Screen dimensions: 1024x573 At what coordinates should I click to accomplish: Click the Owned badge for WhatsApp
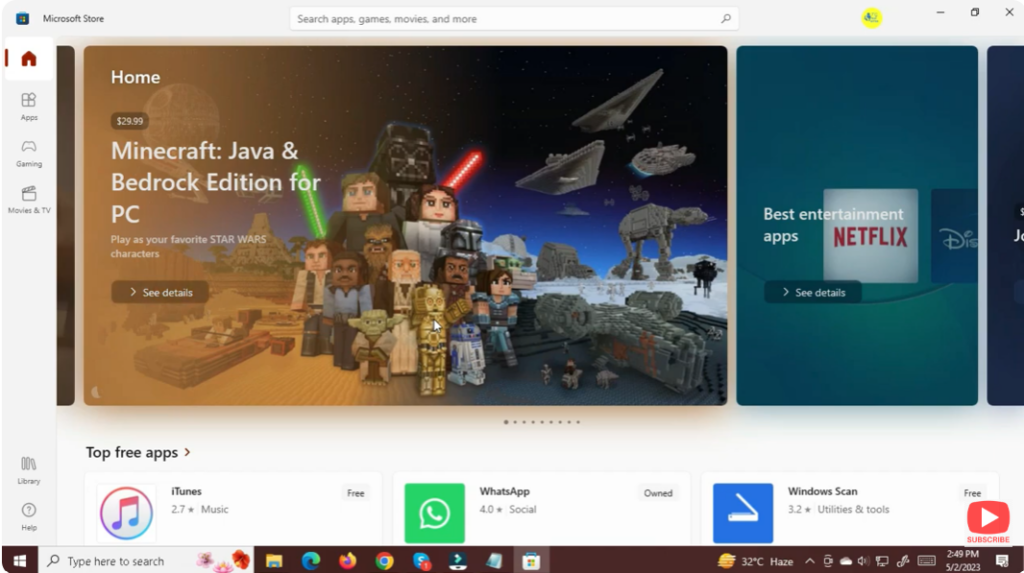(658, 493)
